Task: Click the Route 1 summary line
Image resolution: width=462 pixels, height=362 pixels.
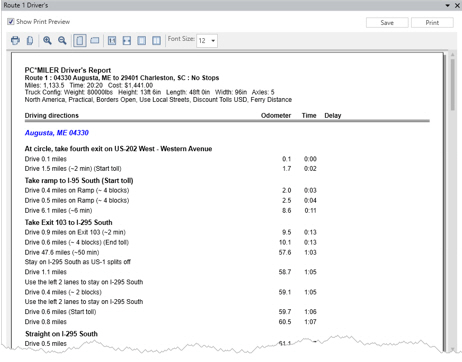Action: click(x=122, y=78)
